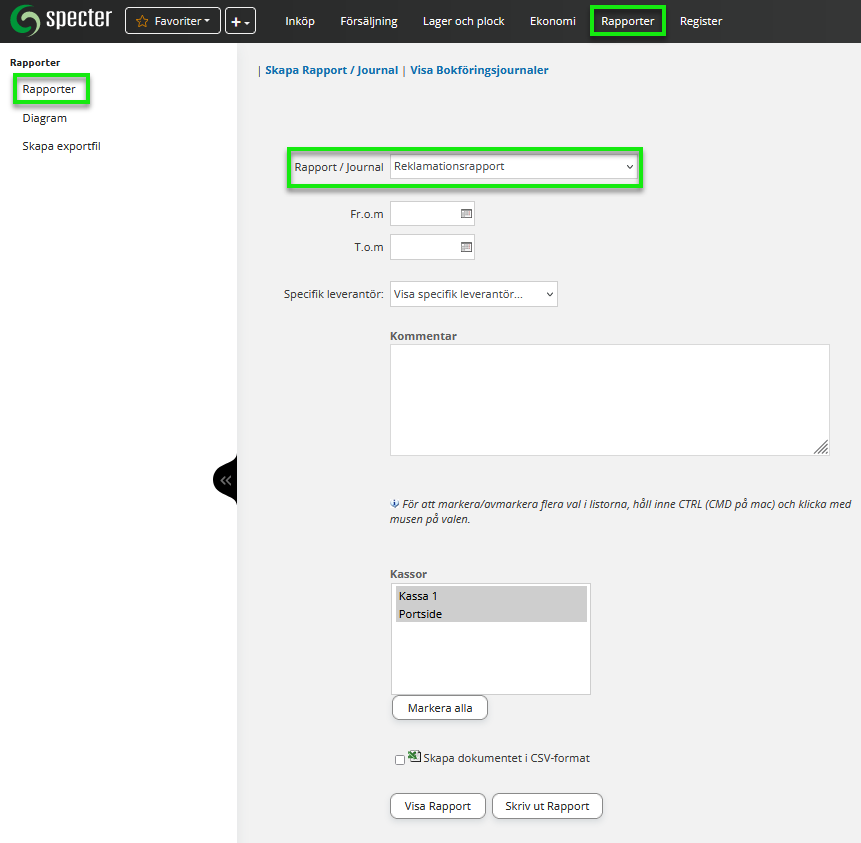
Task: Click inside the Kommentar text area
Action: (x=608, y=399)
